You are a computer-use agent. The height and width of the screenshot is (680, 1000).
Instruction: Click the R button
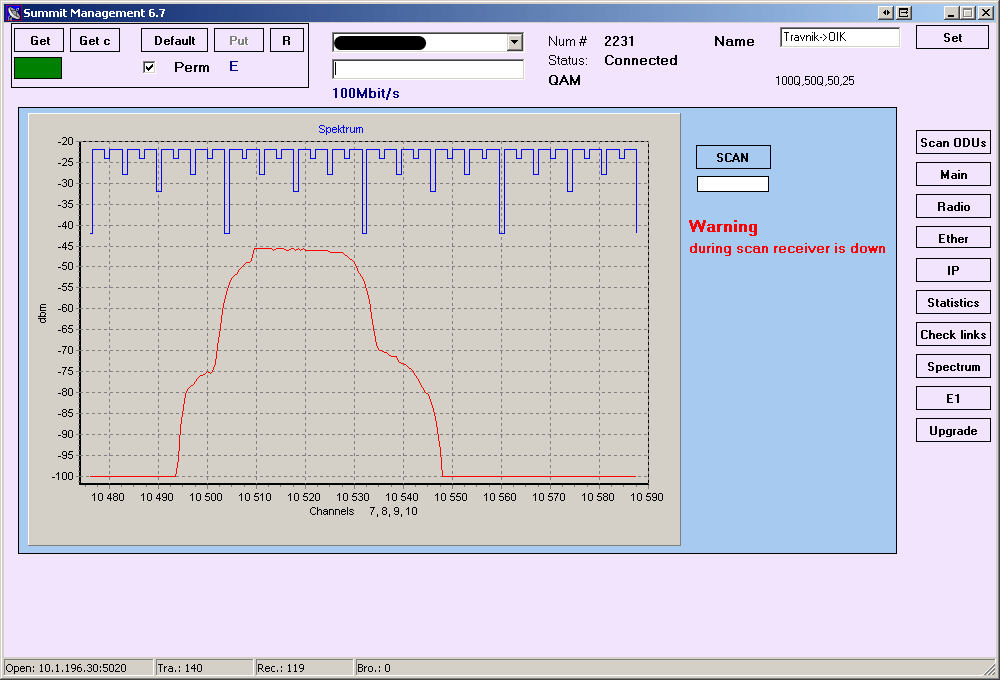click(x=286, y=40)
